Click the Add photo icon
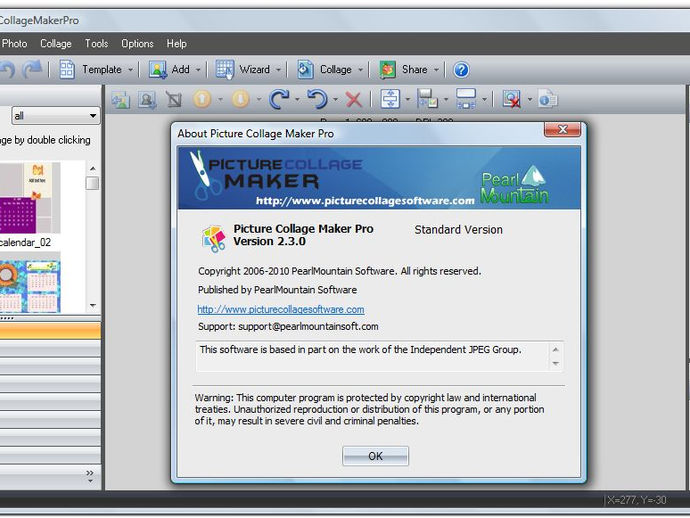The image size is (690, 518). click(x=158, y=70)
